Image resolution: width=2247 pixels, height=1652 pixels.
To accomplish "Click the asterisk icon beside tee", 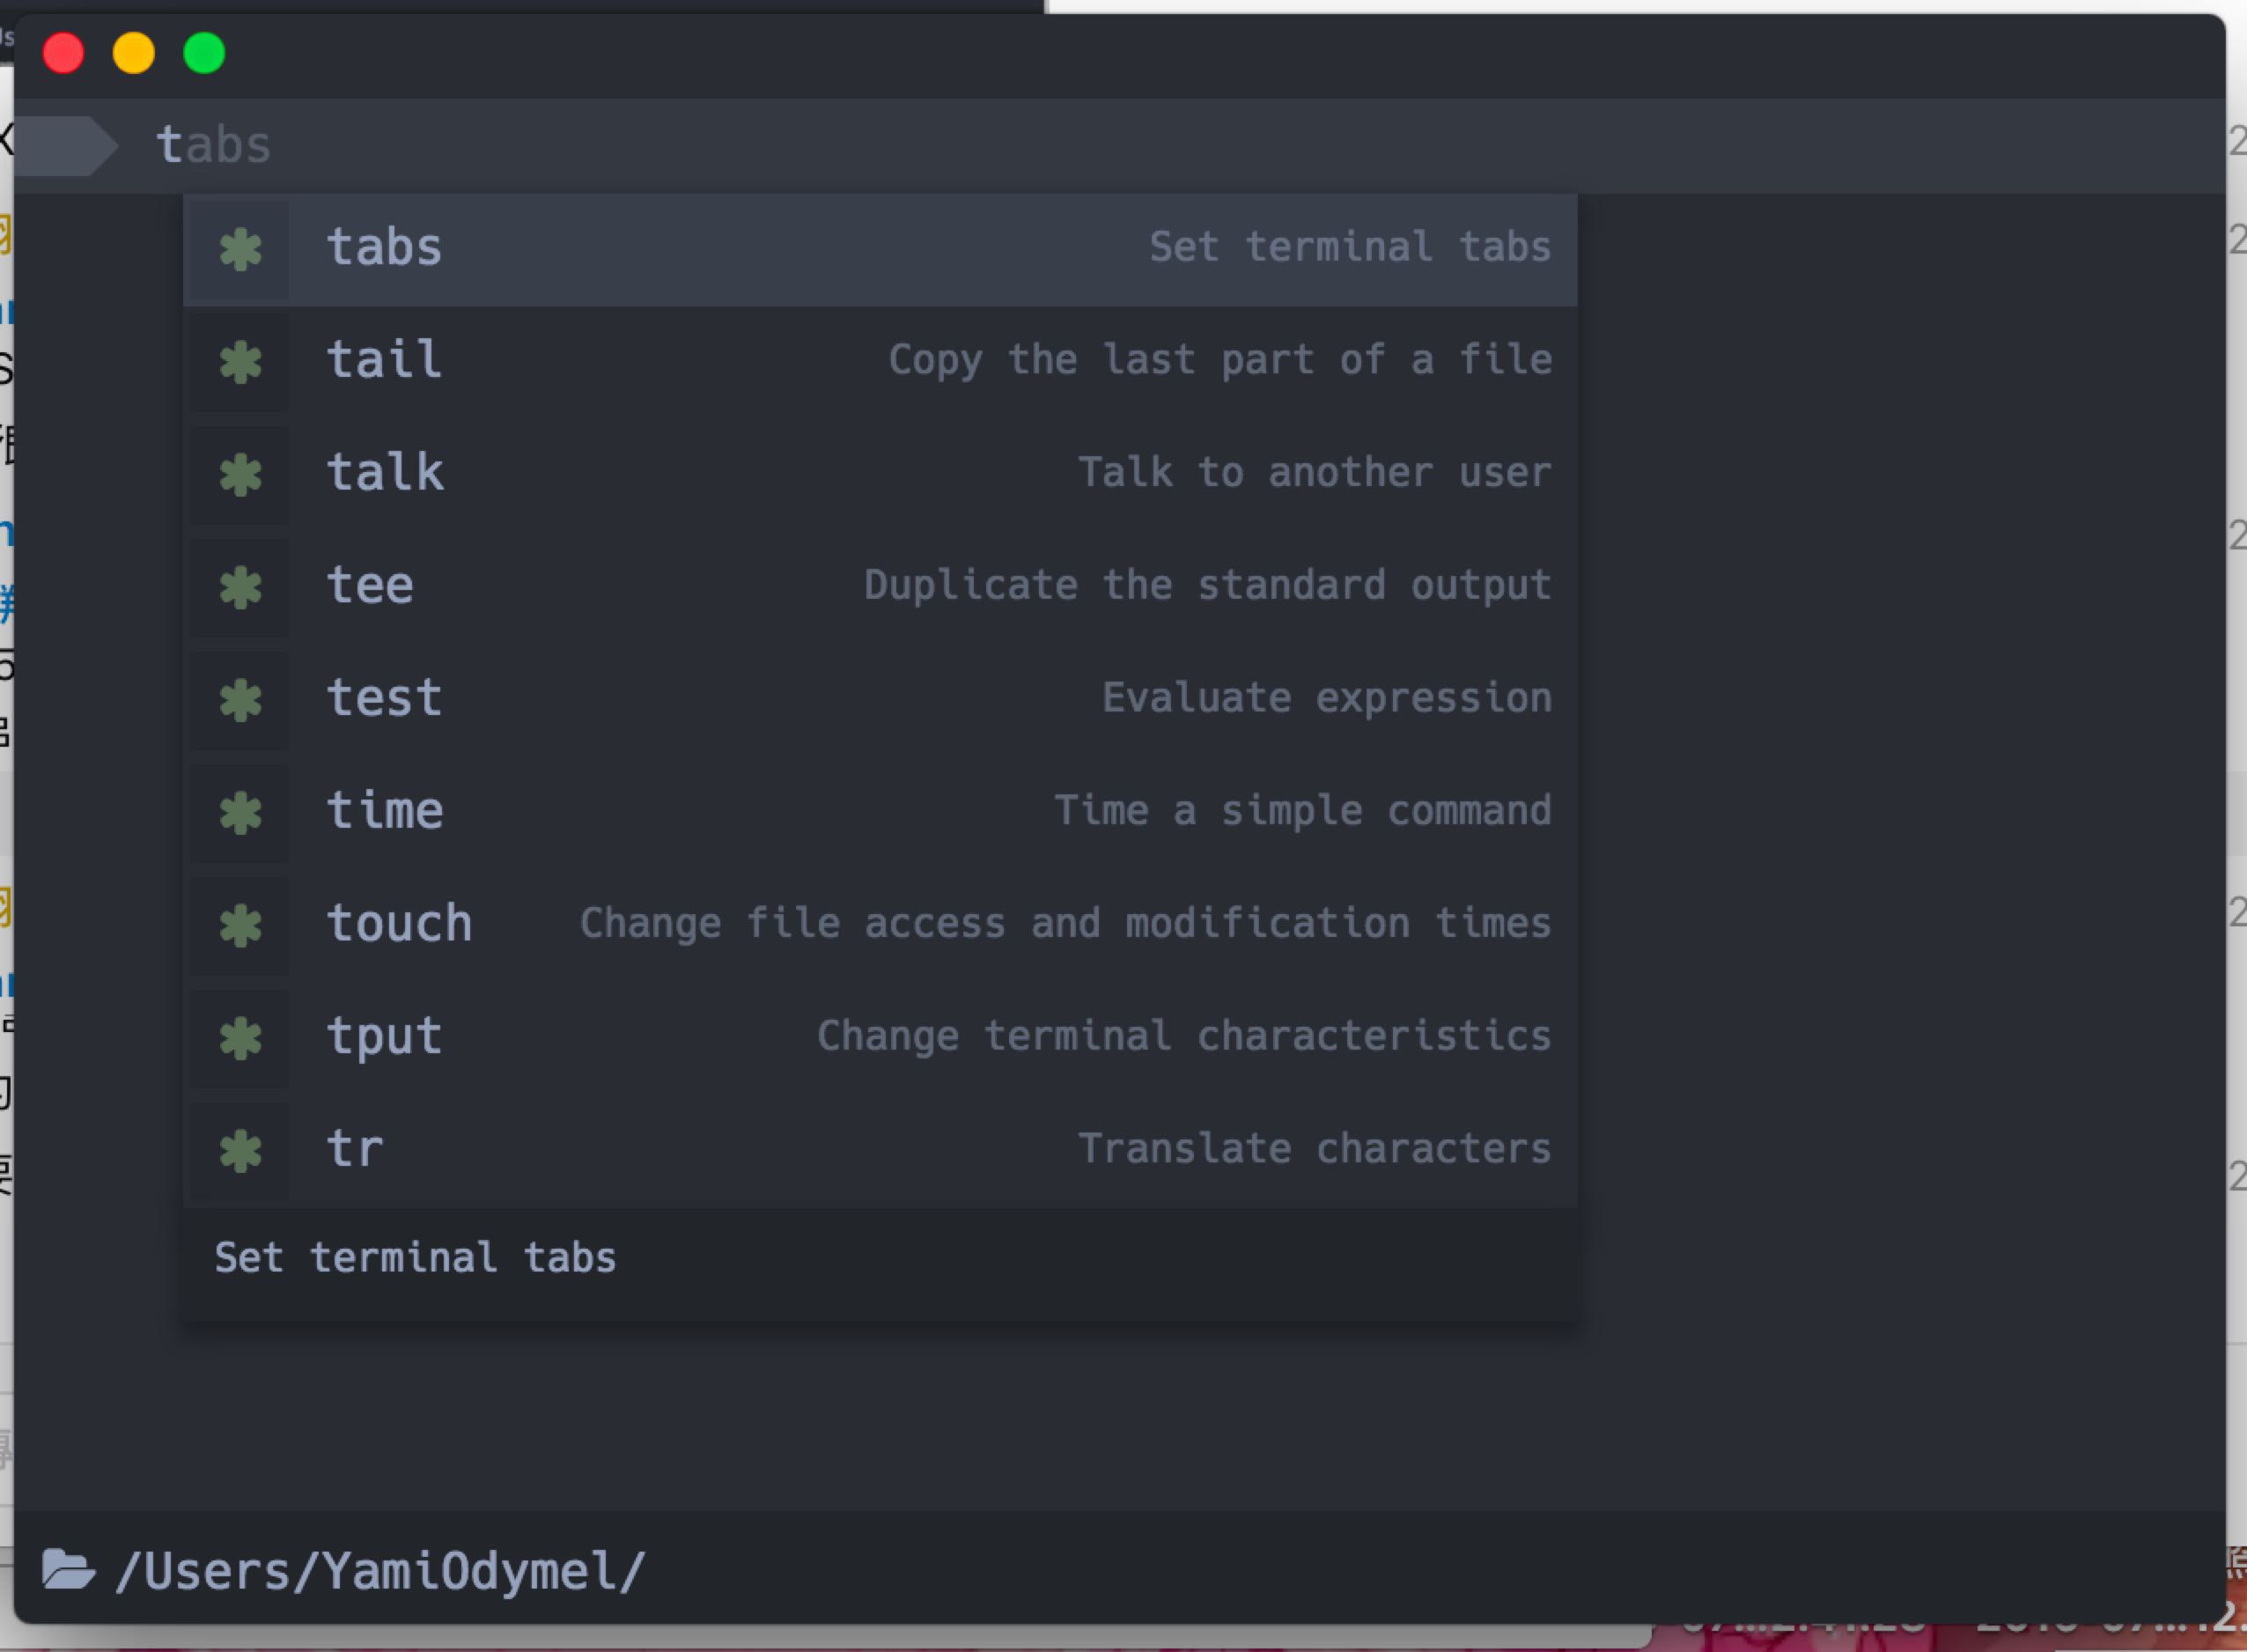I will click(241, 587).
